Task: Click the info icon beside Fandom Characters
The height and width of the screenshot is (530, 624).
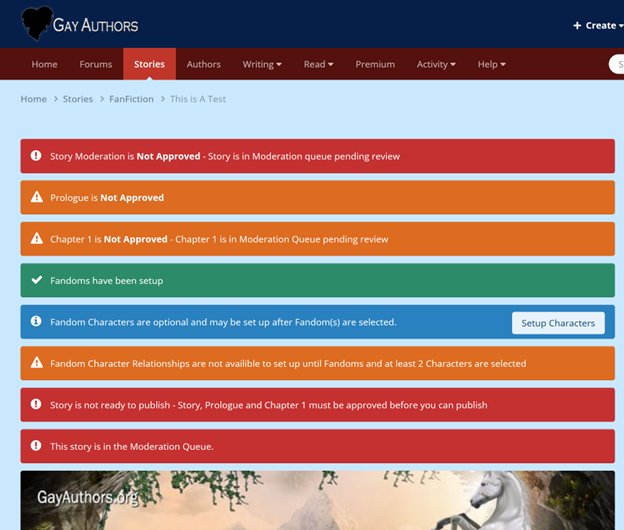Action: pyautogui.click(x=36, y=322)
